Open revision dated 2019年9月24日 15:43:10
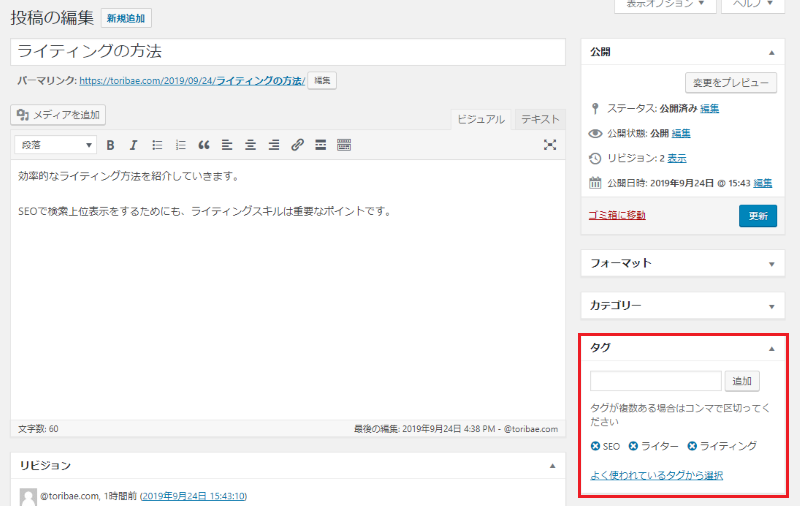This screenshot has width=800, height=506. pos(193,496)
